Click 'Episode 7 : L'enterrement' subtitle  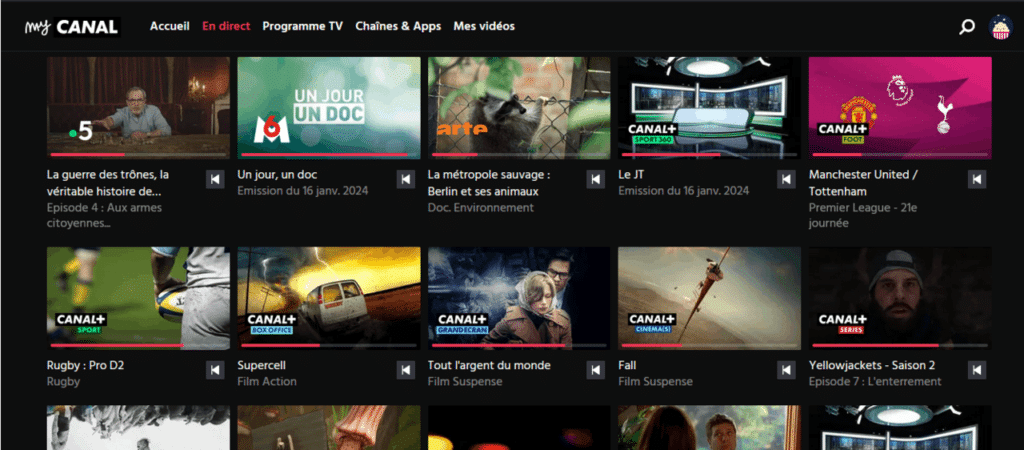click(x=875, y=381)
